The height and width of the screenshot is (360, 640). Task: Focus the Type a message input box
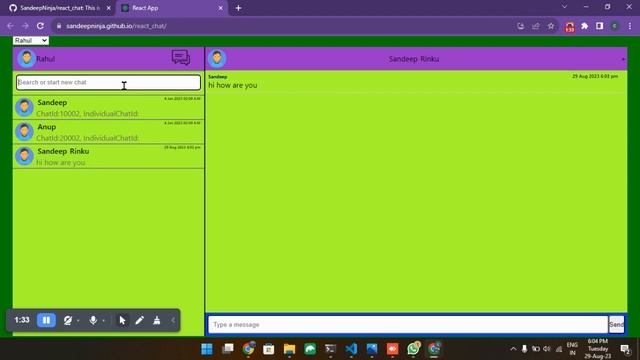pyautogui.click(x=408, y=324)
